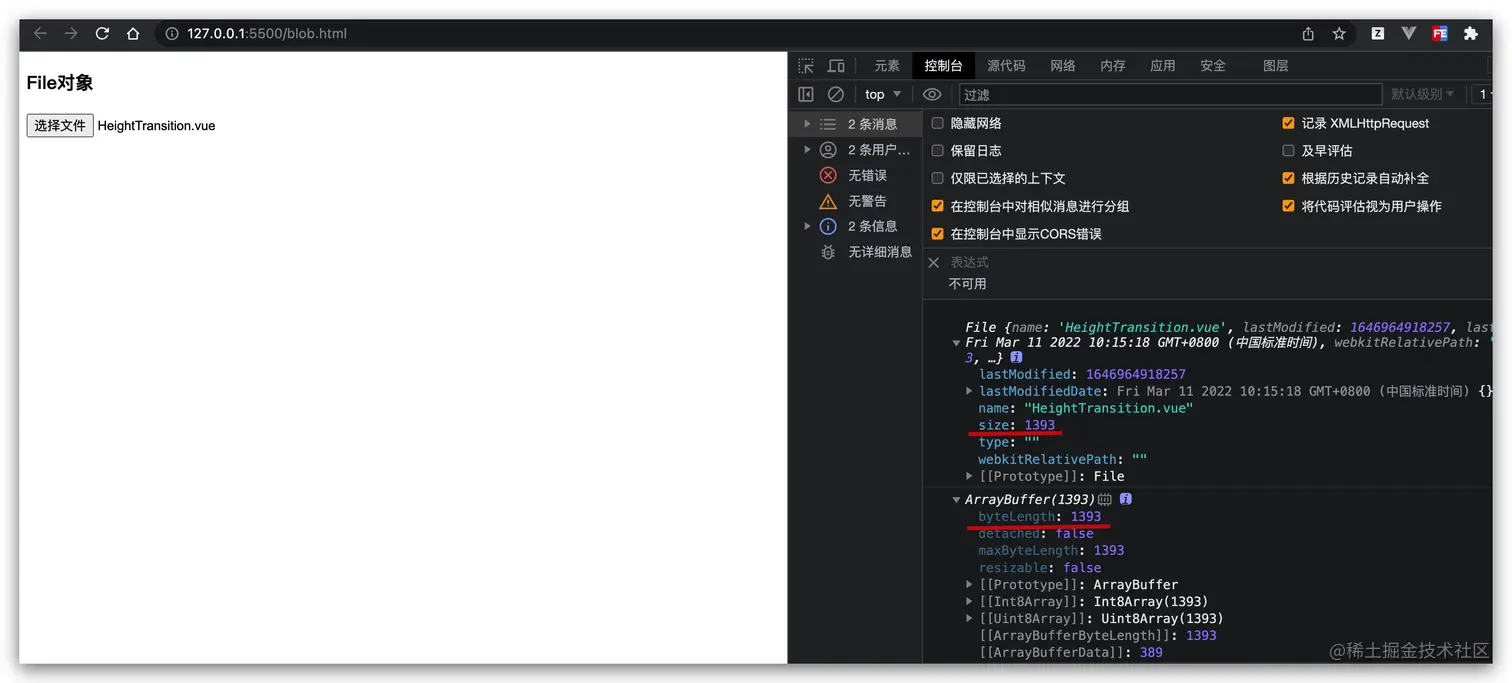
Task: Click the address bar URL 127.0.0.1:5500/blob.html
Action: point(267,33)
